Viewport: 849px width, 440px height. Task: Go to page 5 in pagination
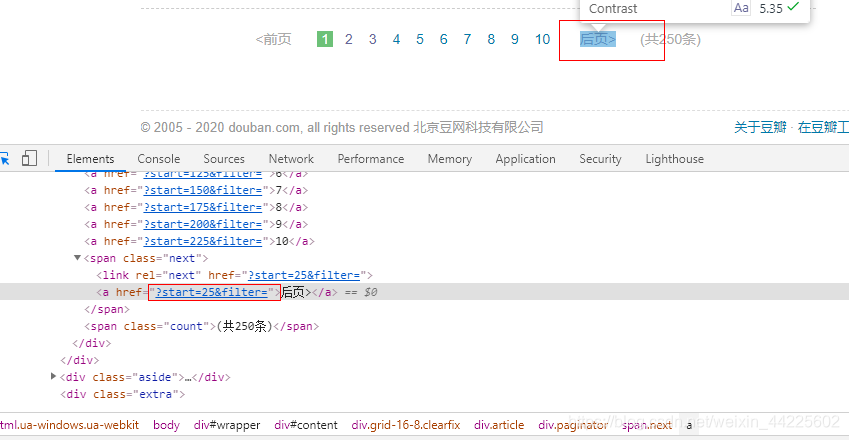tap(420, 39)
